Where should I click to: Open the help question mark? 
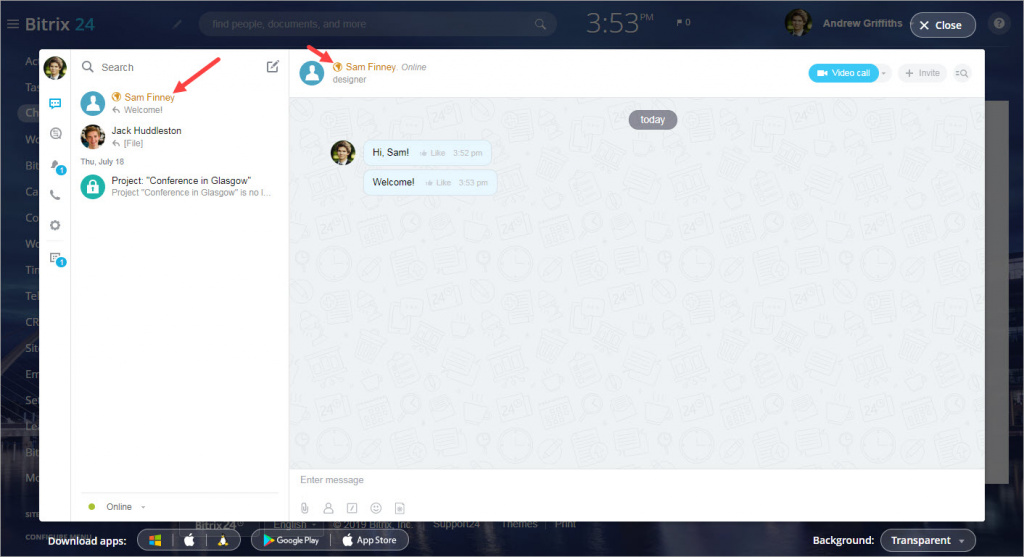[999, 24]
